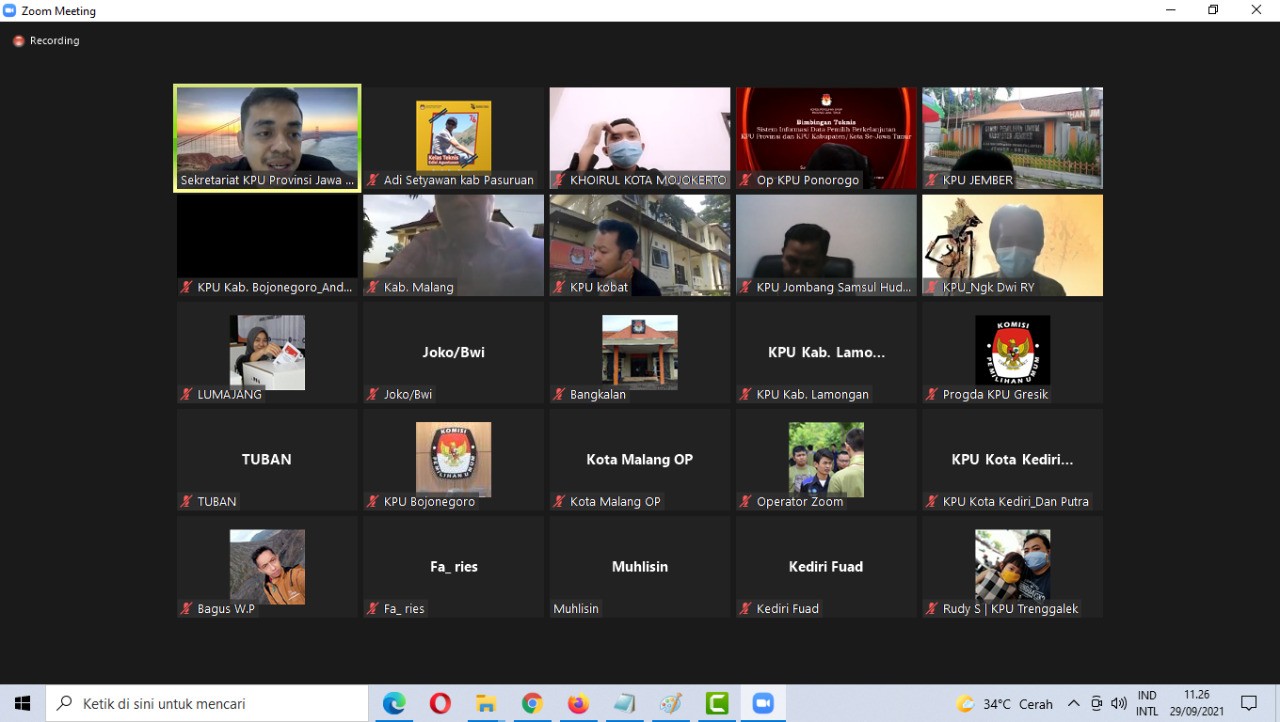This screenshot has width=1280, height=722.
Task: Switch to Zoom app in taskbar
Action: pos(763,704)
